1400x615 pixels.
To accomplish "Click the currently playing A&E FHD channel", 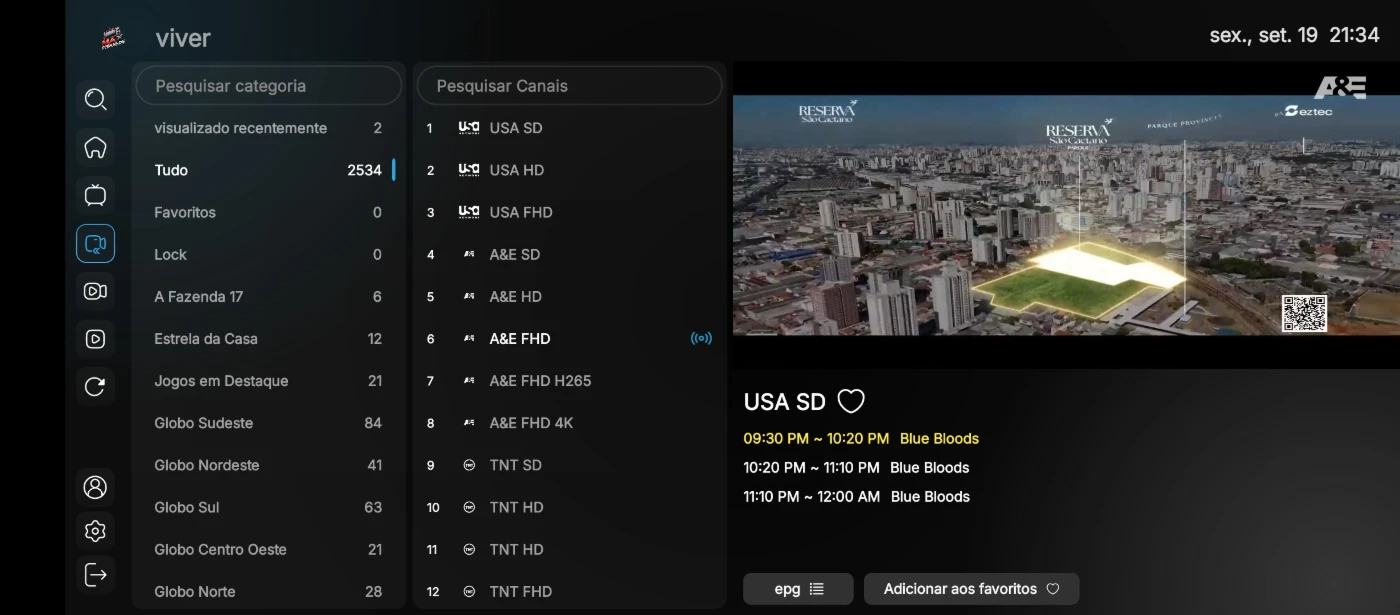I will pos(569,338).
